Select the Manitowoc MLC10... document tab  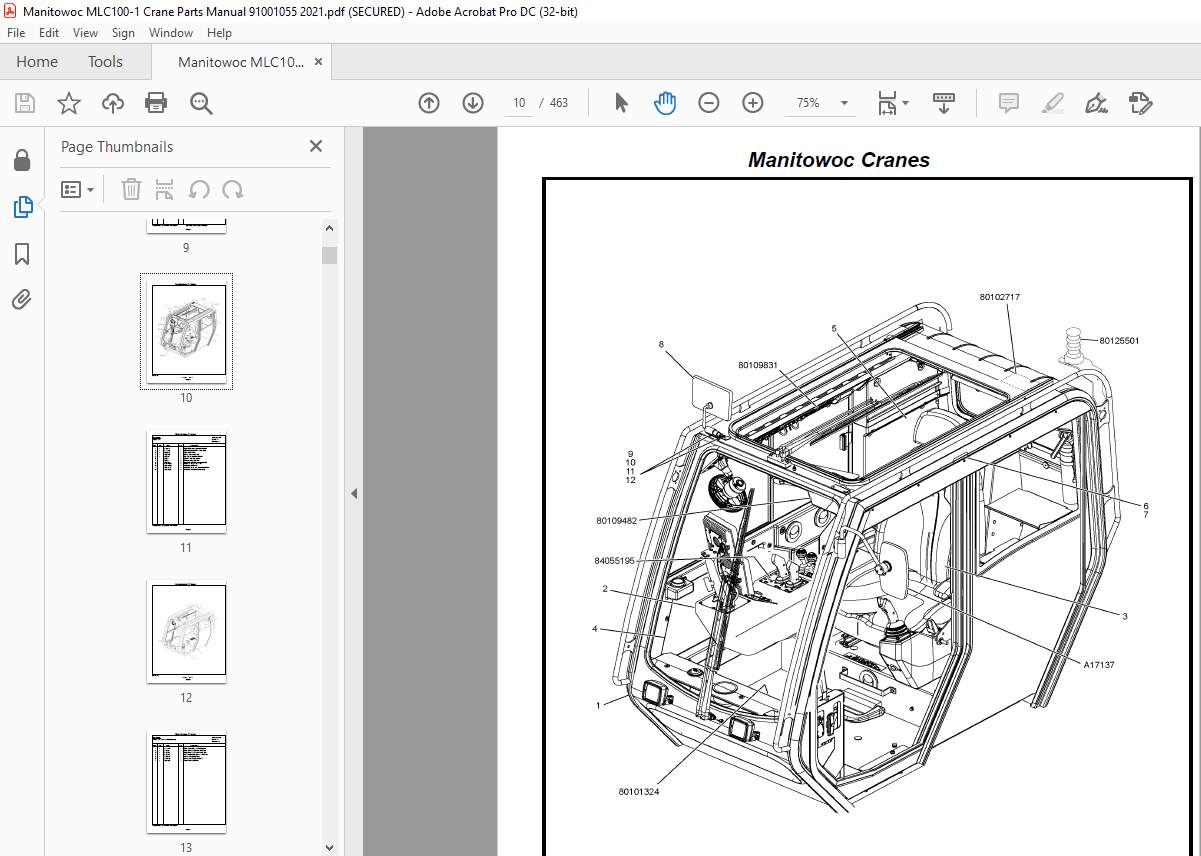pyautogui.click(x=241, y=62)
